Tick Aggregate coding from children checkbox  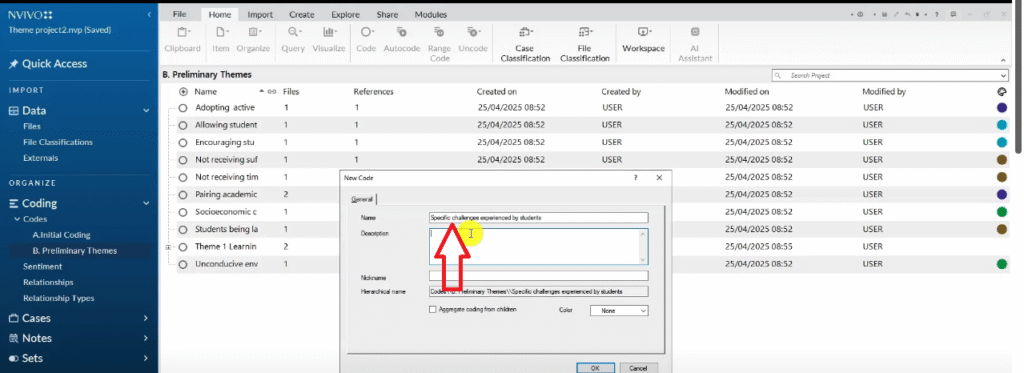(432, 310)
